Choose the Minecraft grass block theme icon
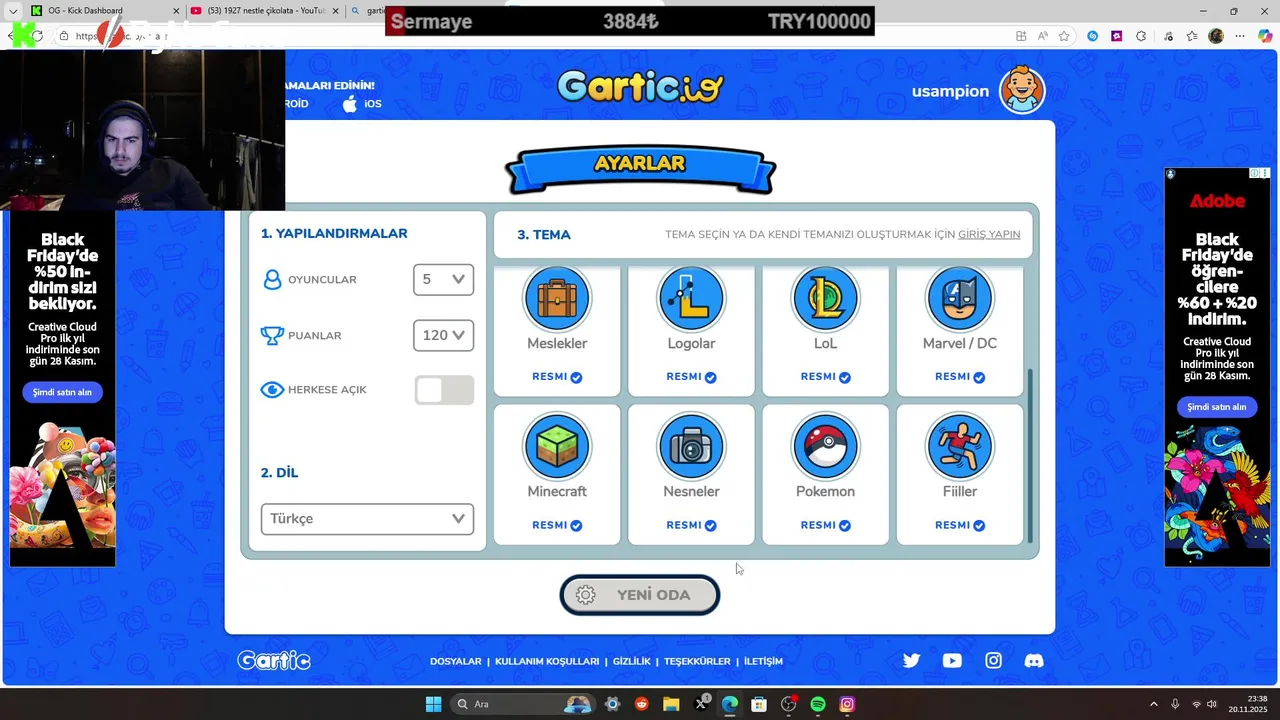Image resolution: width=1280 pixels, height=720 pixels. pyautogui.click(x=557, y=446)
